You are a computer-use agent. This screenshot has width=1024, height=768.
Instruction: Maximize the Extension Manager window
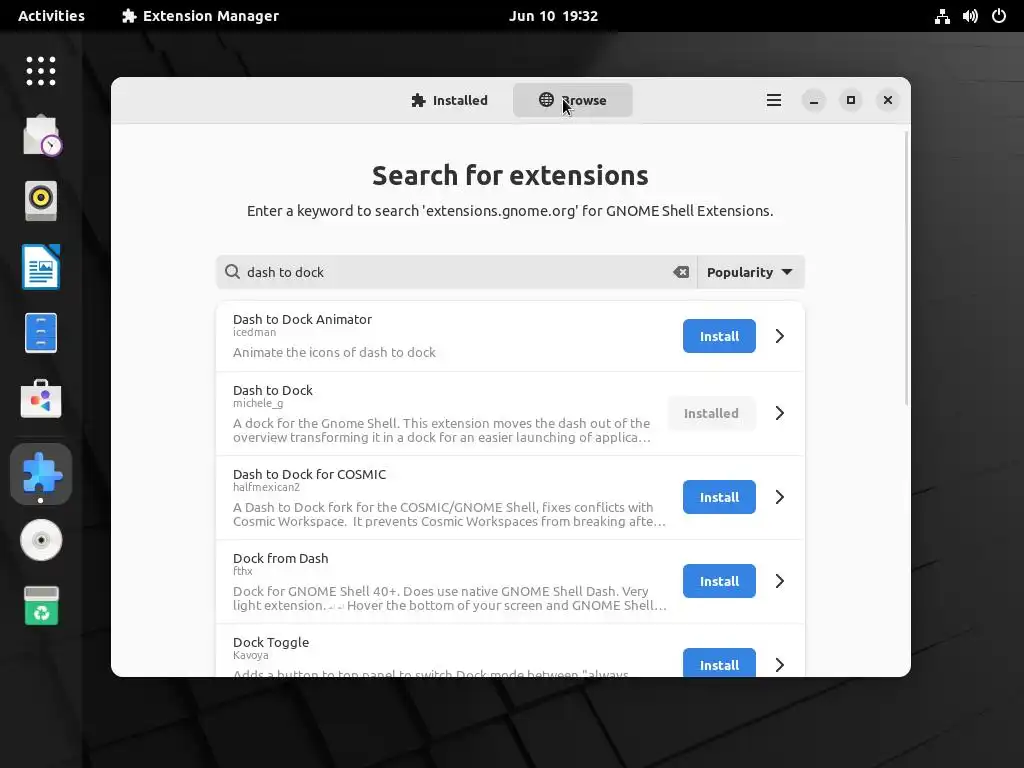(x=850, y=100)
